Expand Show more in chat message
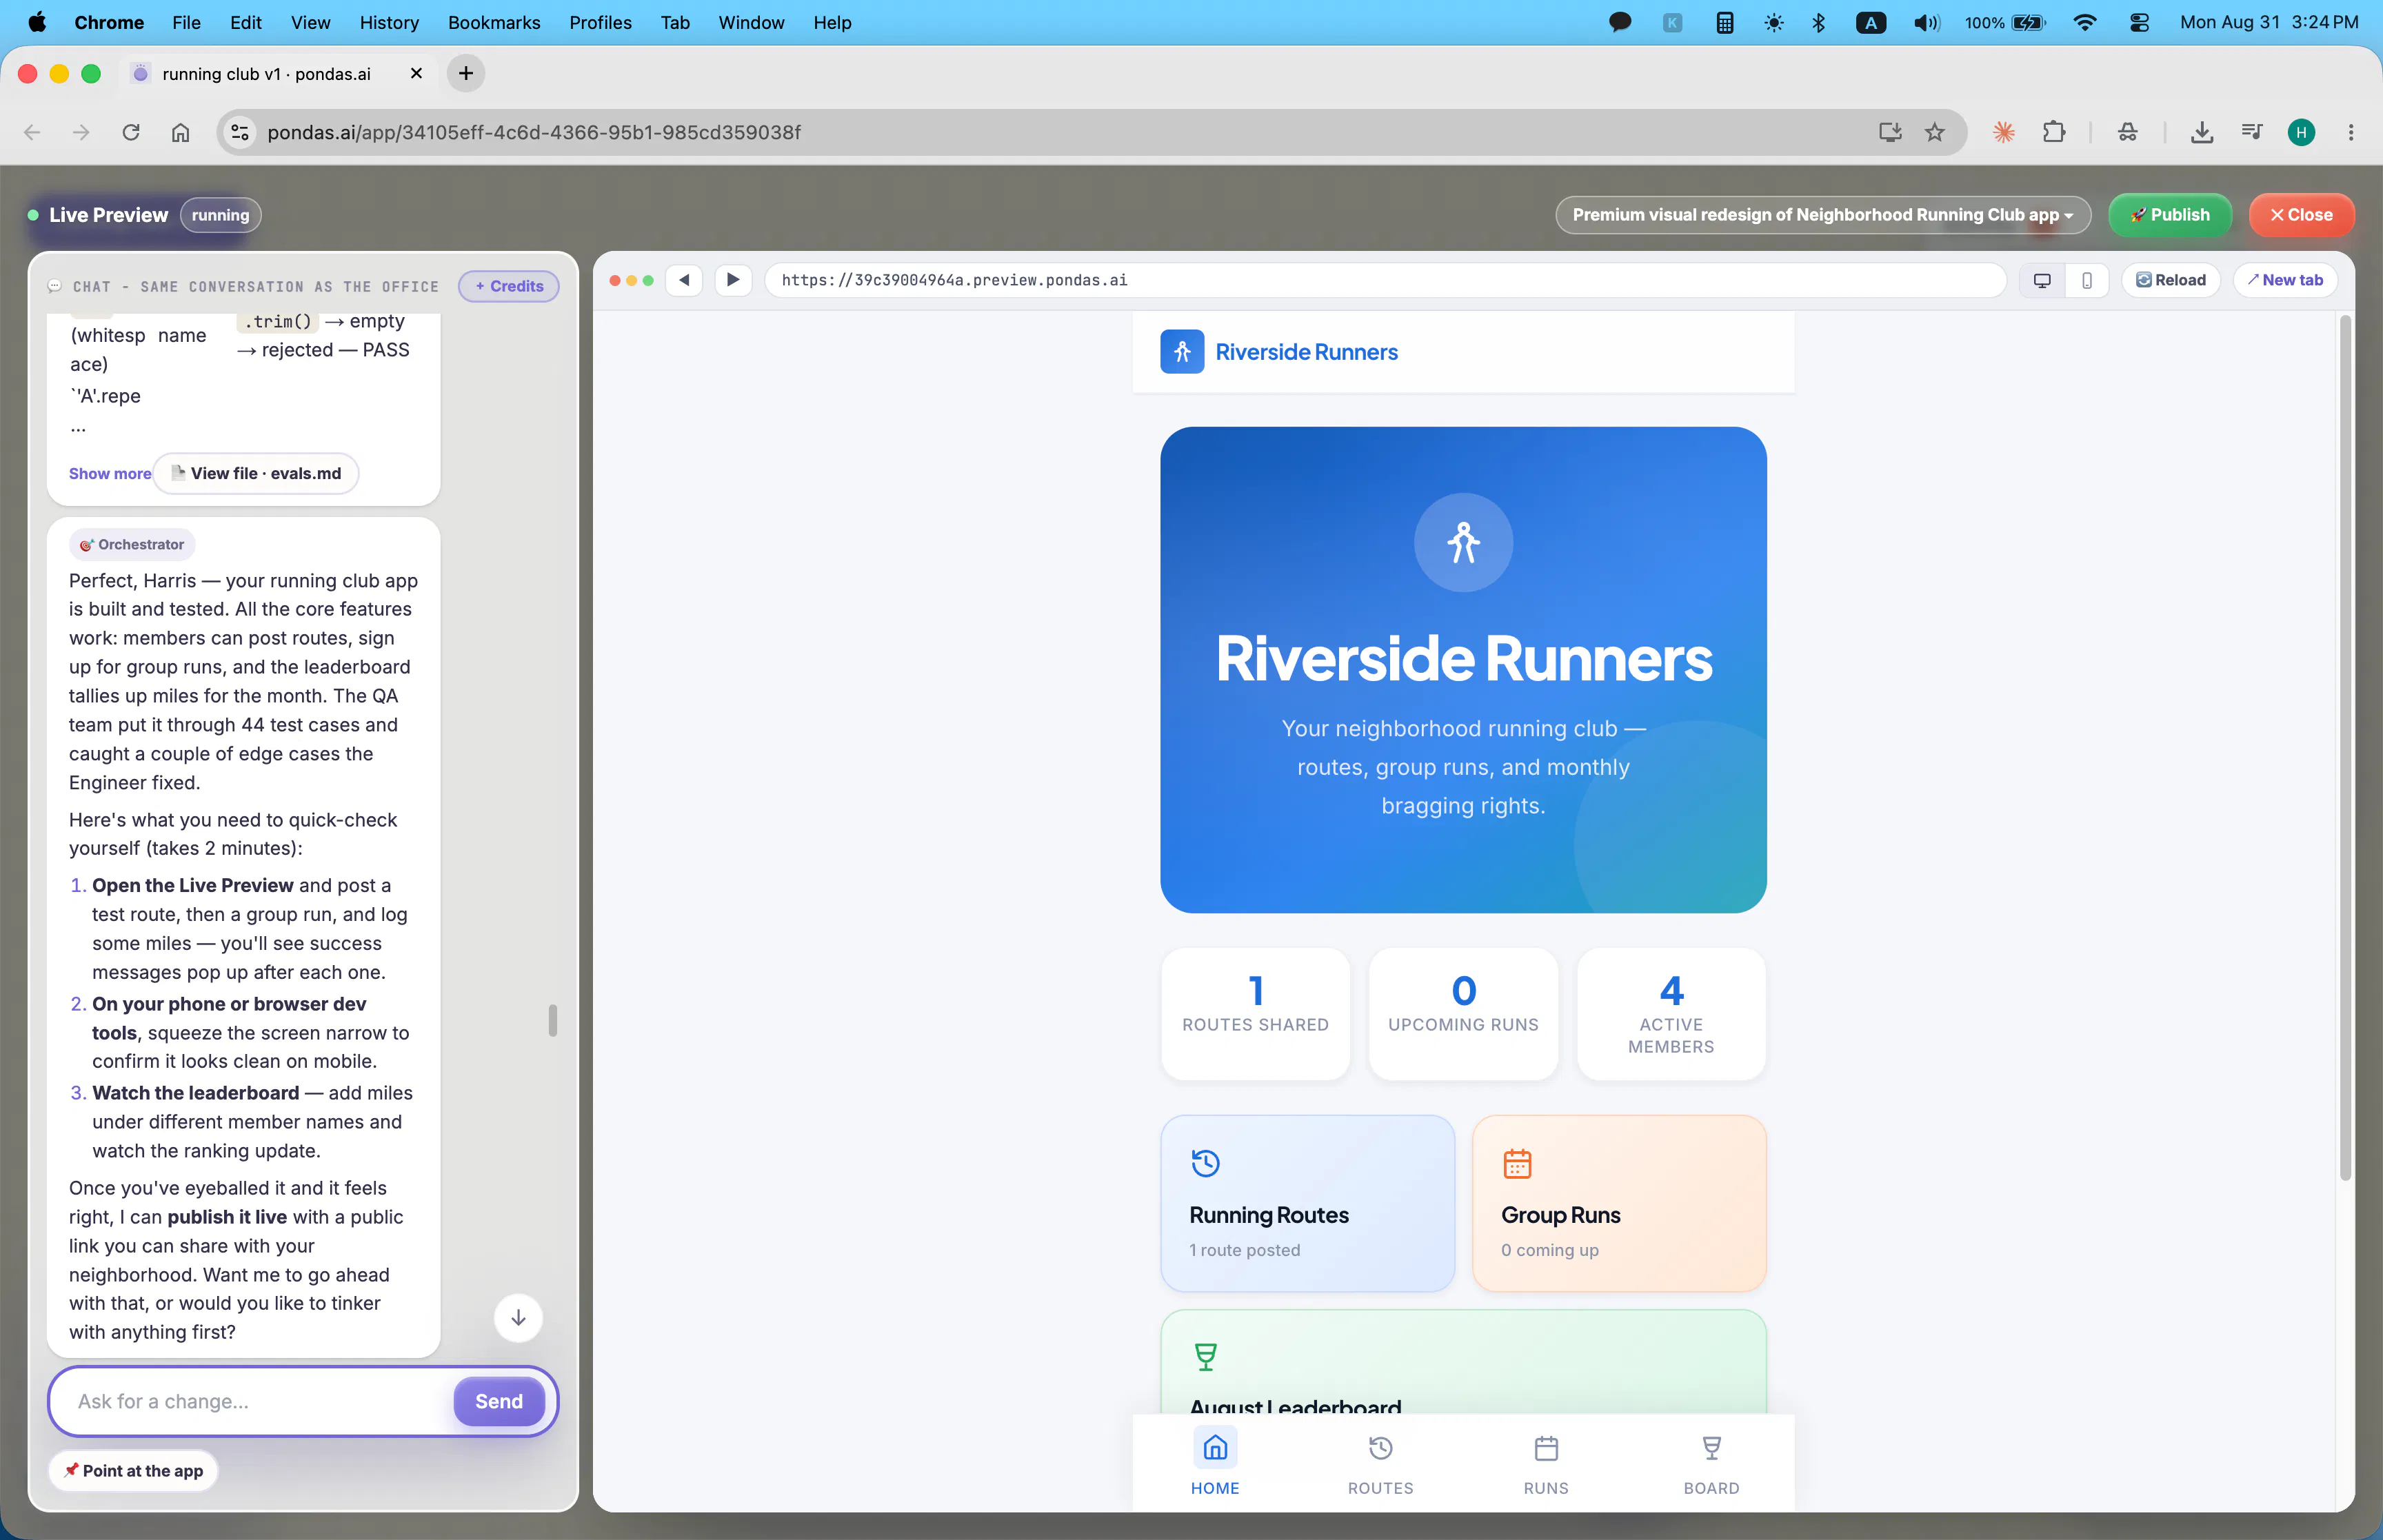The image size is (2383, 1540). pos(110,474)
